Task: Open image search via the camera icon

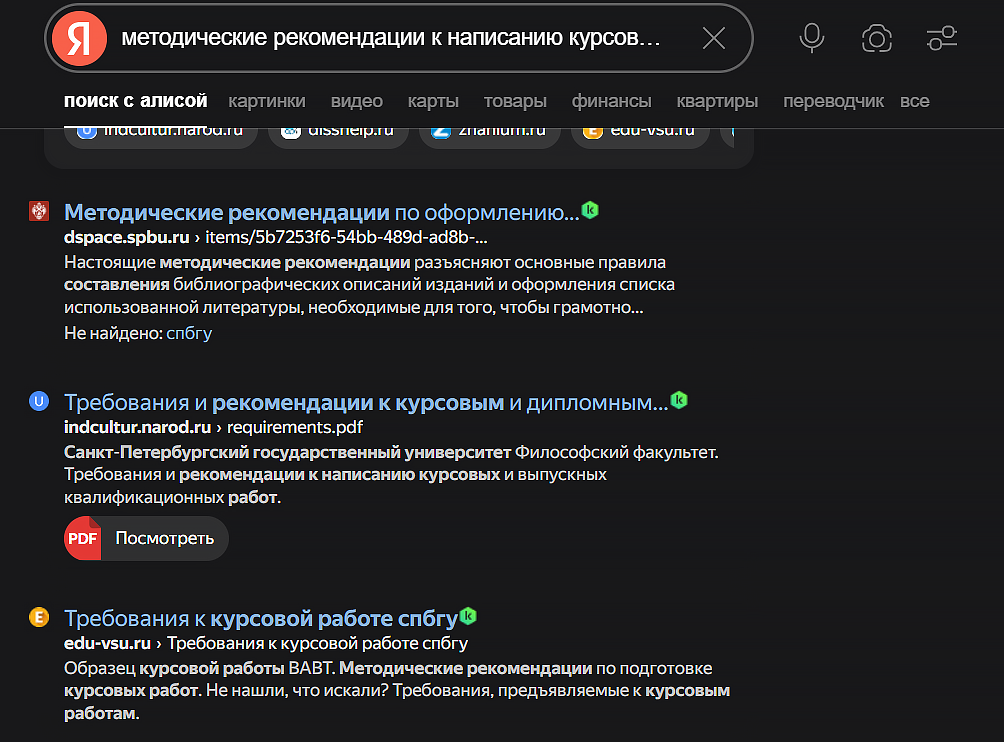Action: (x=876, y=38)
